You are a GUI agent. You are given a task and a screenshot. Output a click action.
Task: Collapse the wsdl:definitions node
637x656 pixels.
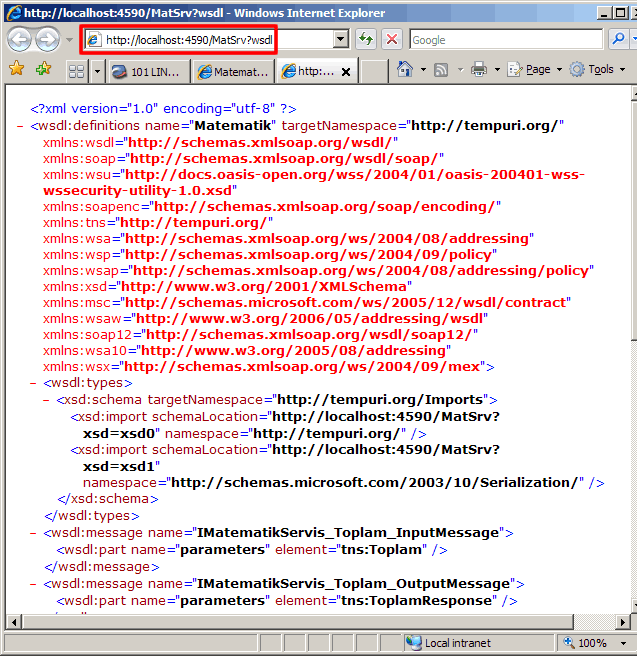tap(21, 126)
